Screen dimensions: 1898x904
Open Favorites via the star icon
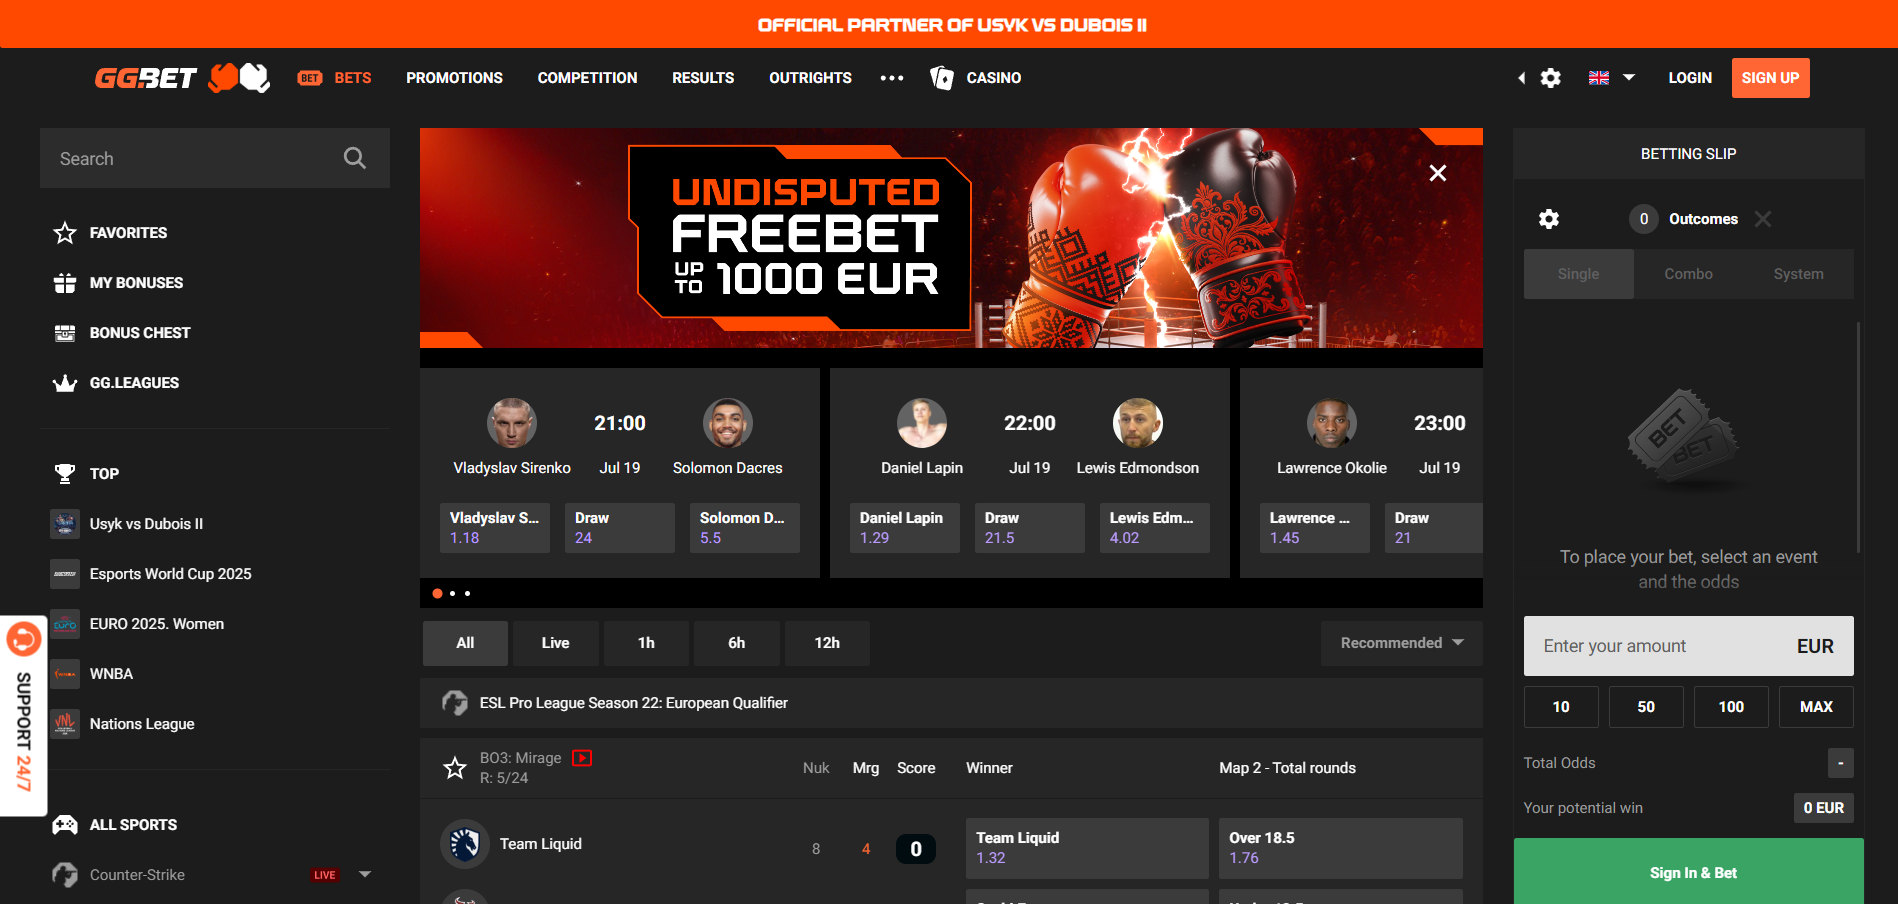(x=65, y=233)
